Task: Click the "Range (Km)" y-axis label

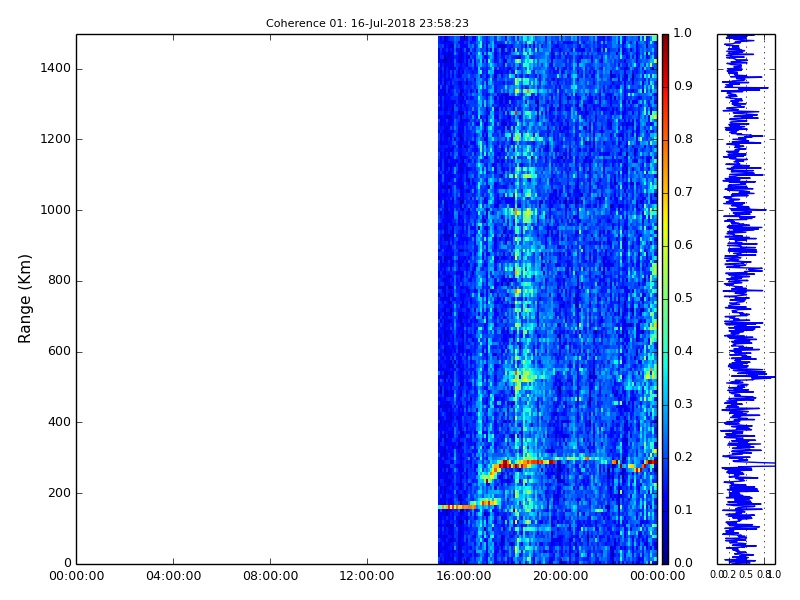Action: [x=26, y=298]
